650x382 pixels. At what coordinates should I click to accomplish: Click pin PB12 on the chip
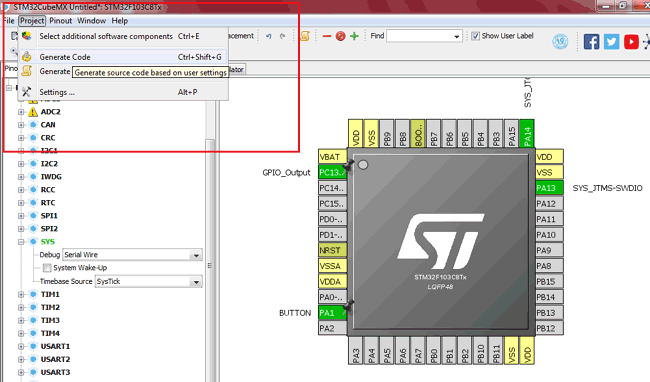549,328
